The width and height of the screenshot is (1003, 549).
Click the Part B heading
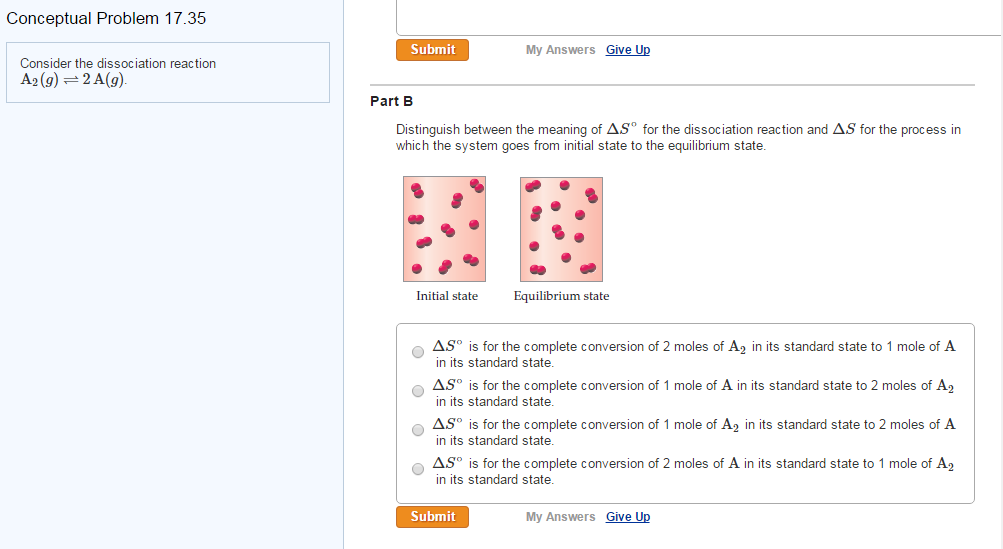[391, 101]
